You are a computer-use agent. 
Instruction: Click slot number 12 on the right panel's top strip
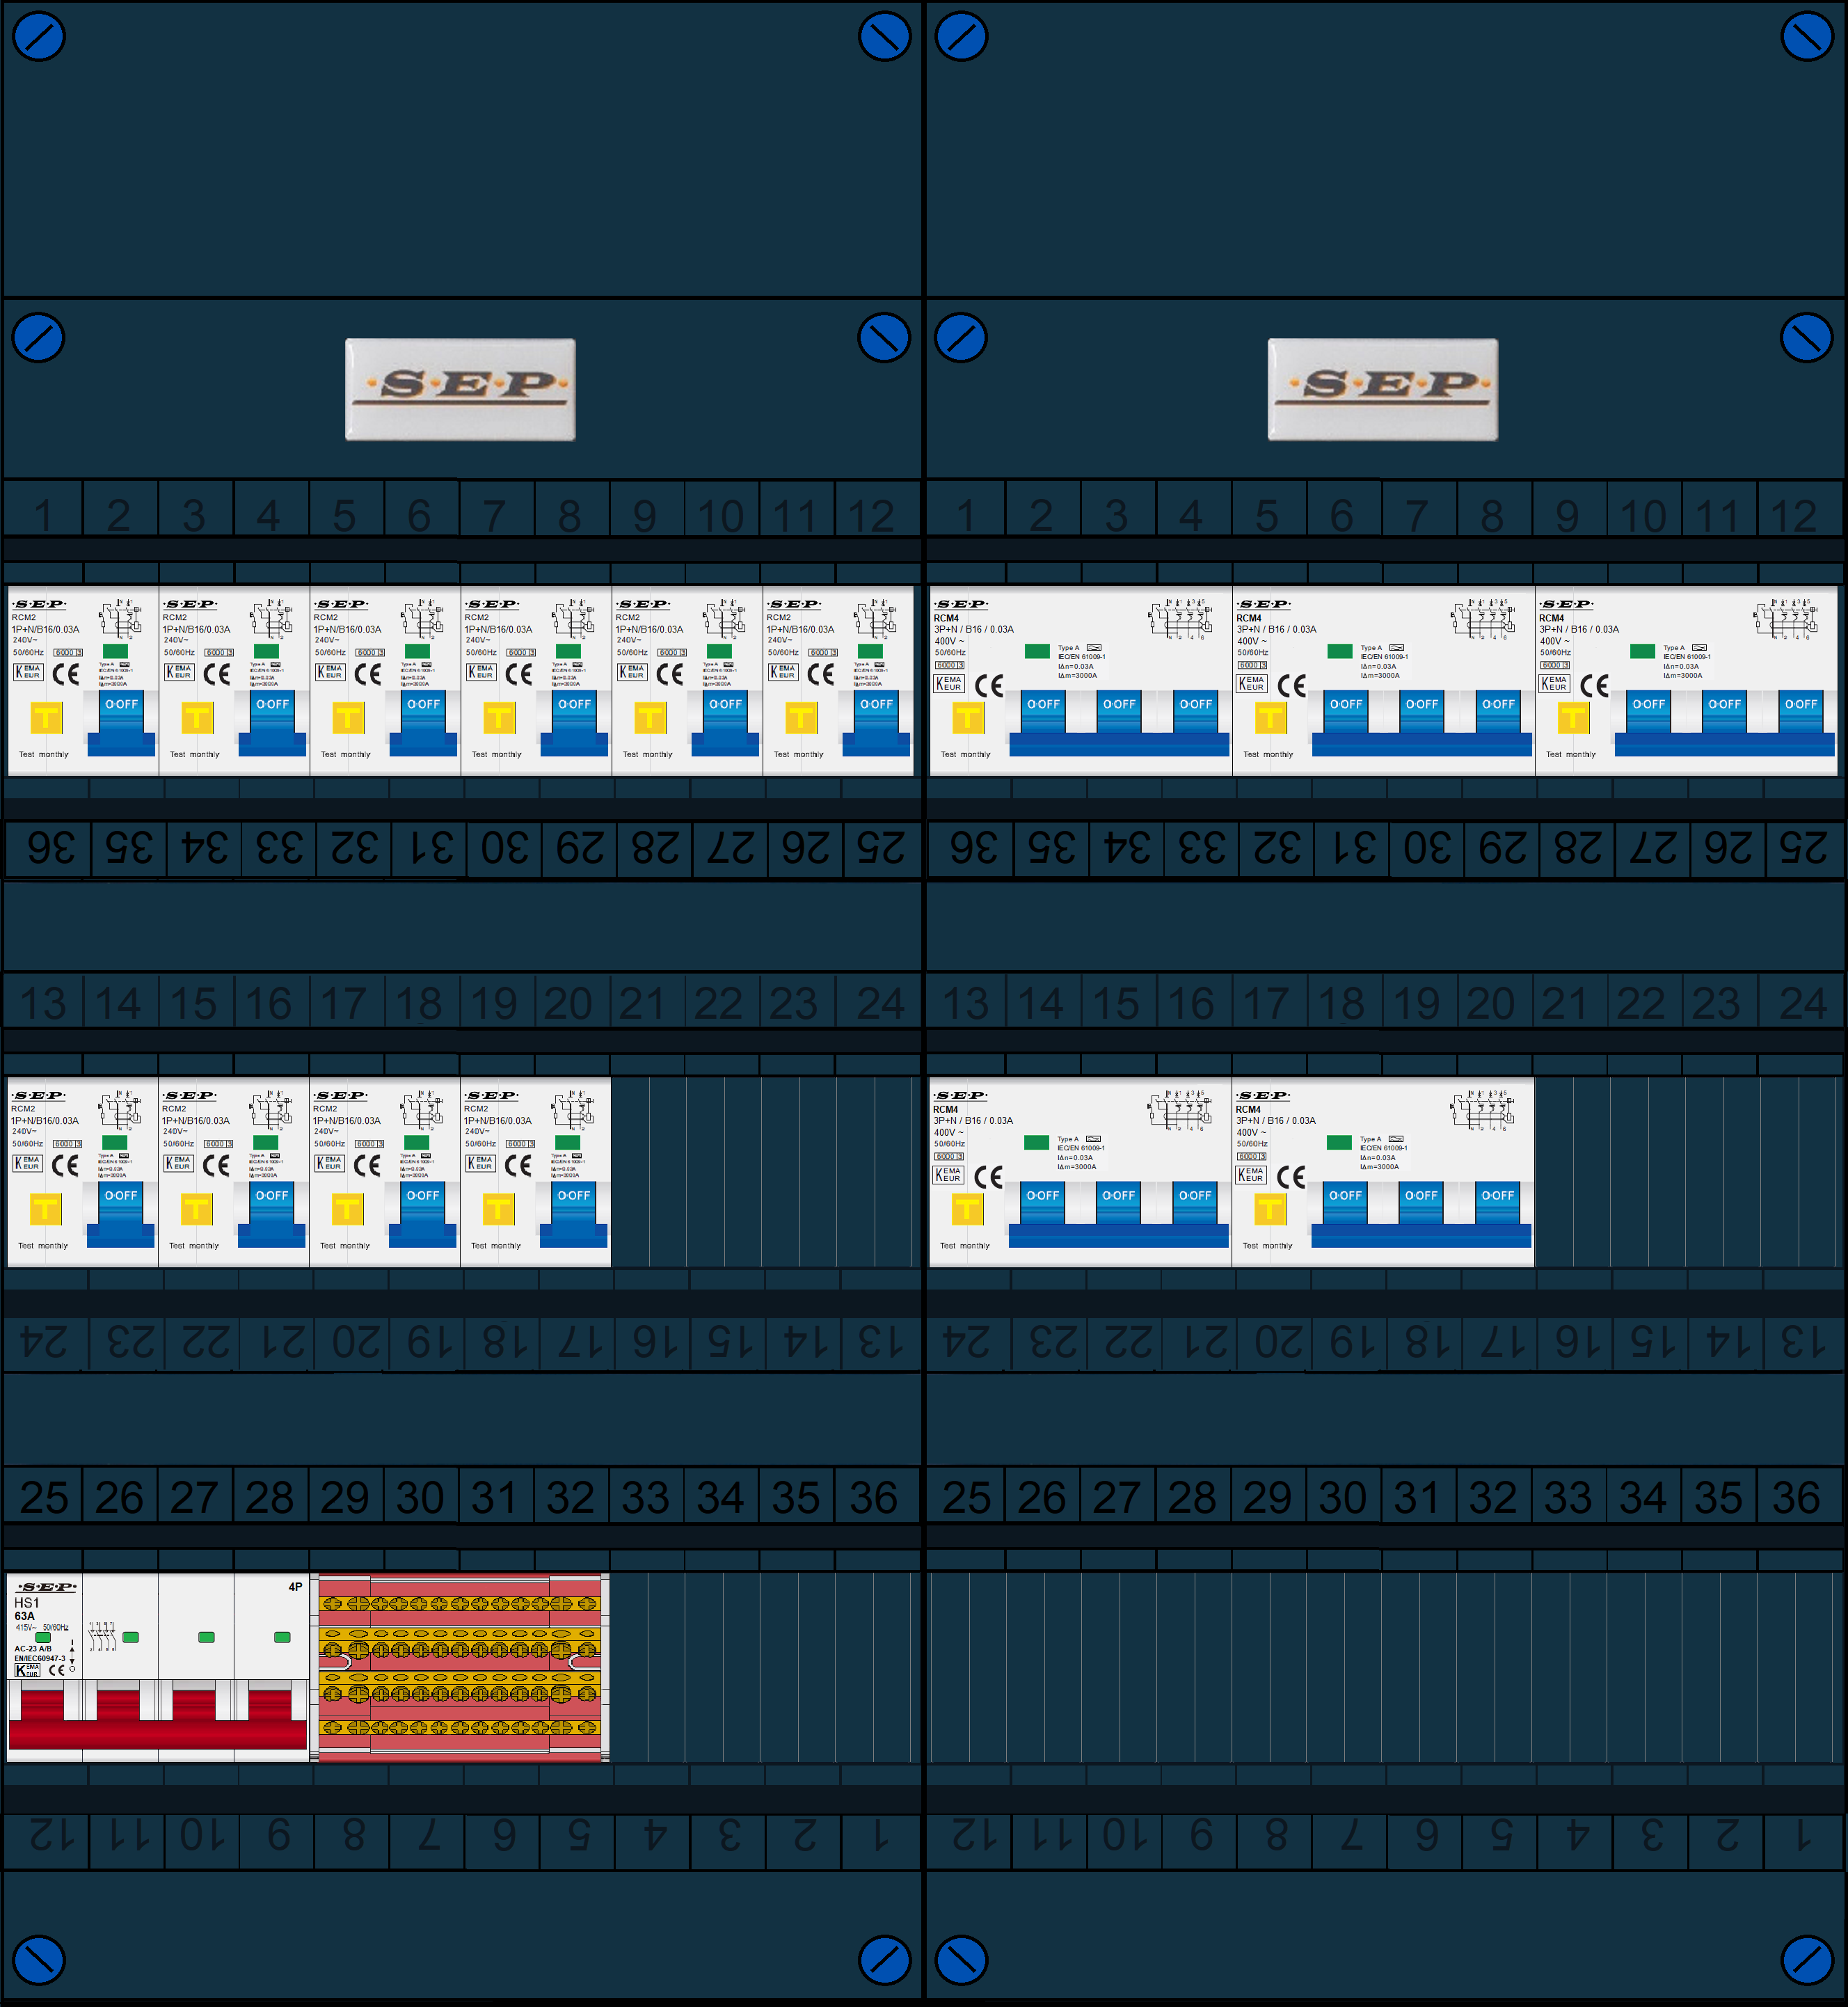(1794, 515)
